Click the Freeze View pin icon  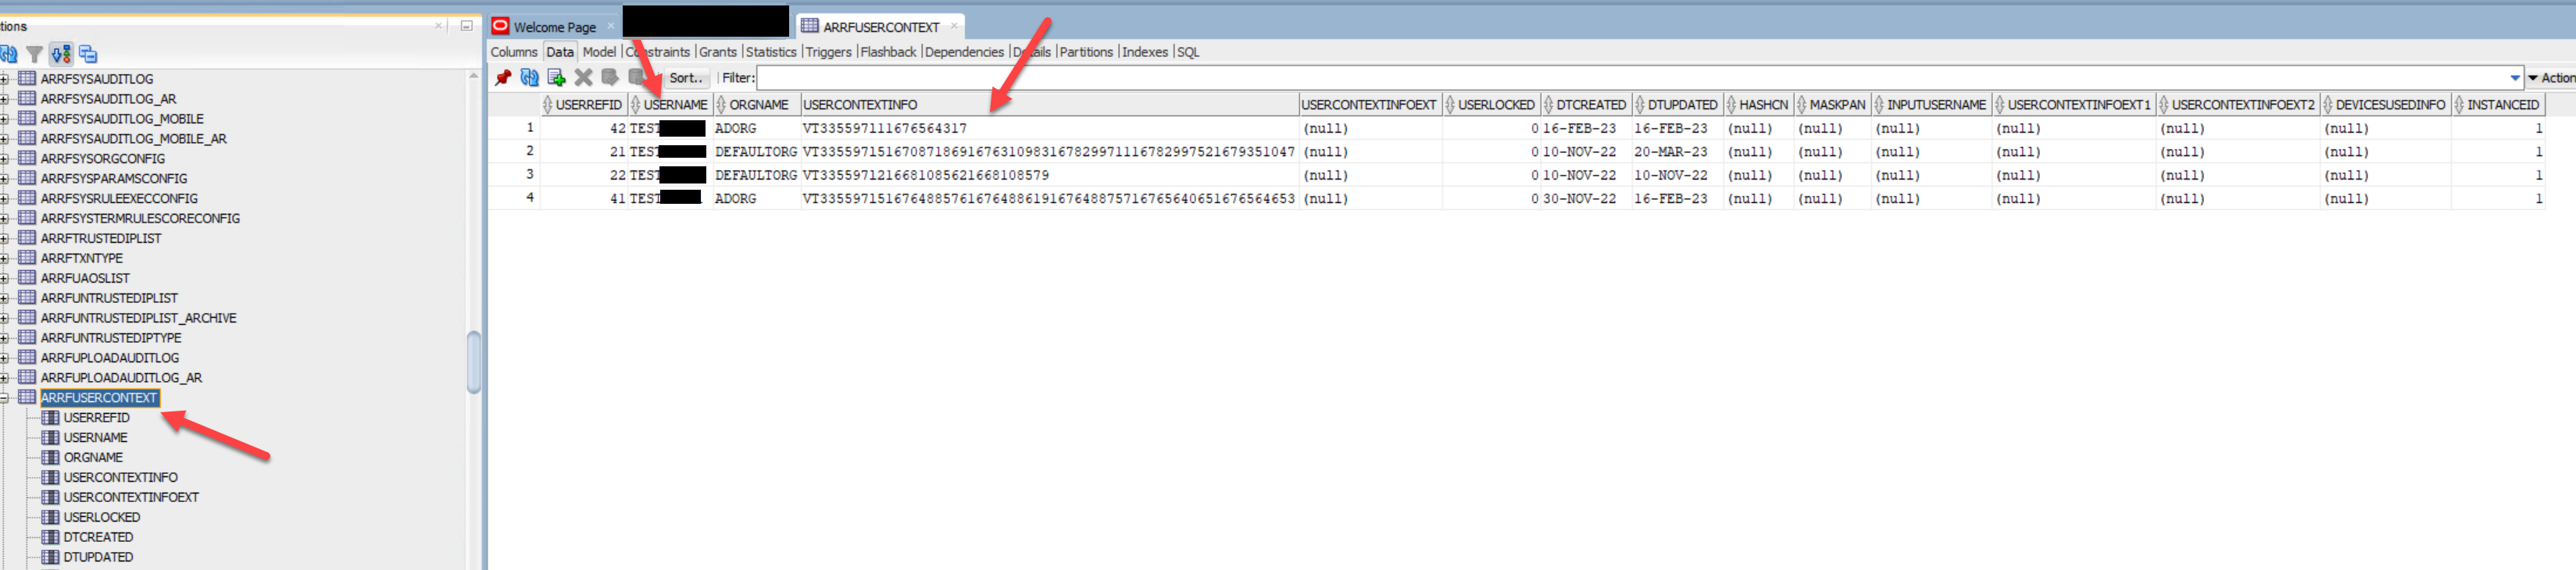click(503, 78)
